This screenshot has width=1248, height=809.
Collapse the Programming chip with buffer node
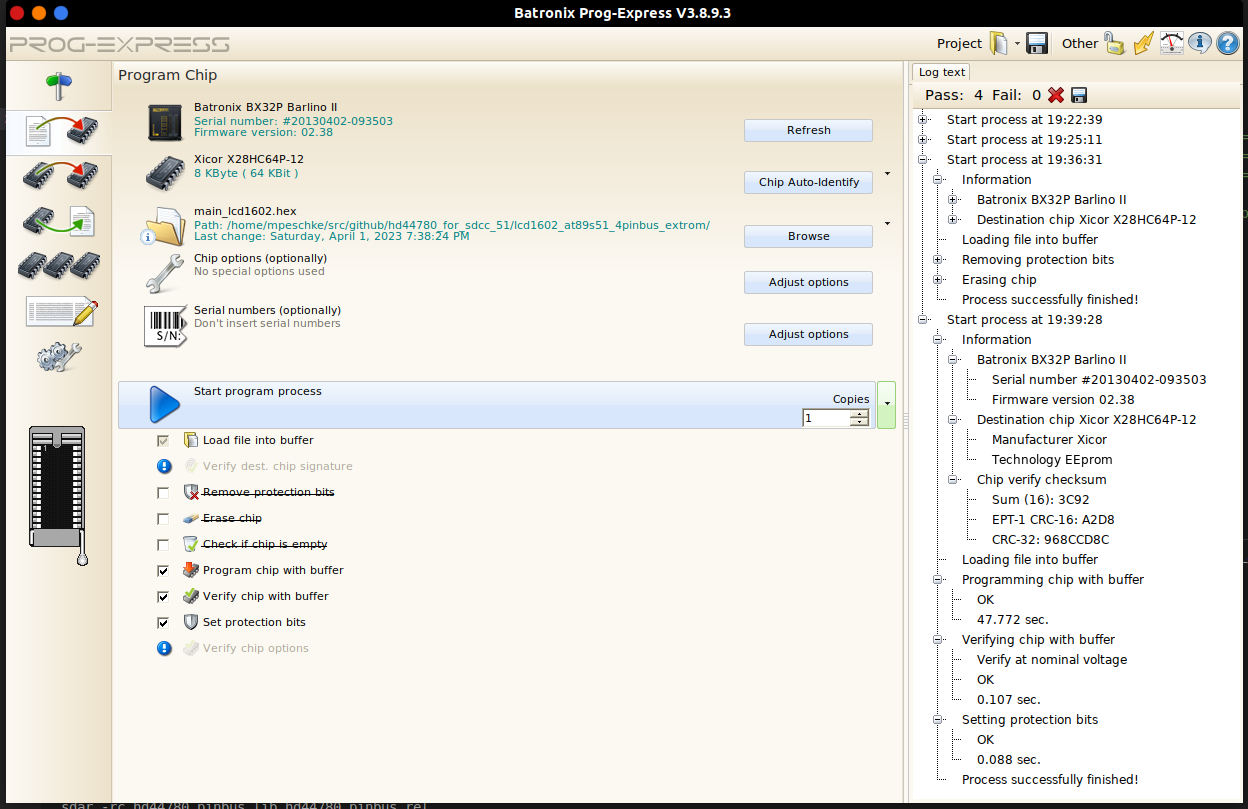[x=938, y=580]
